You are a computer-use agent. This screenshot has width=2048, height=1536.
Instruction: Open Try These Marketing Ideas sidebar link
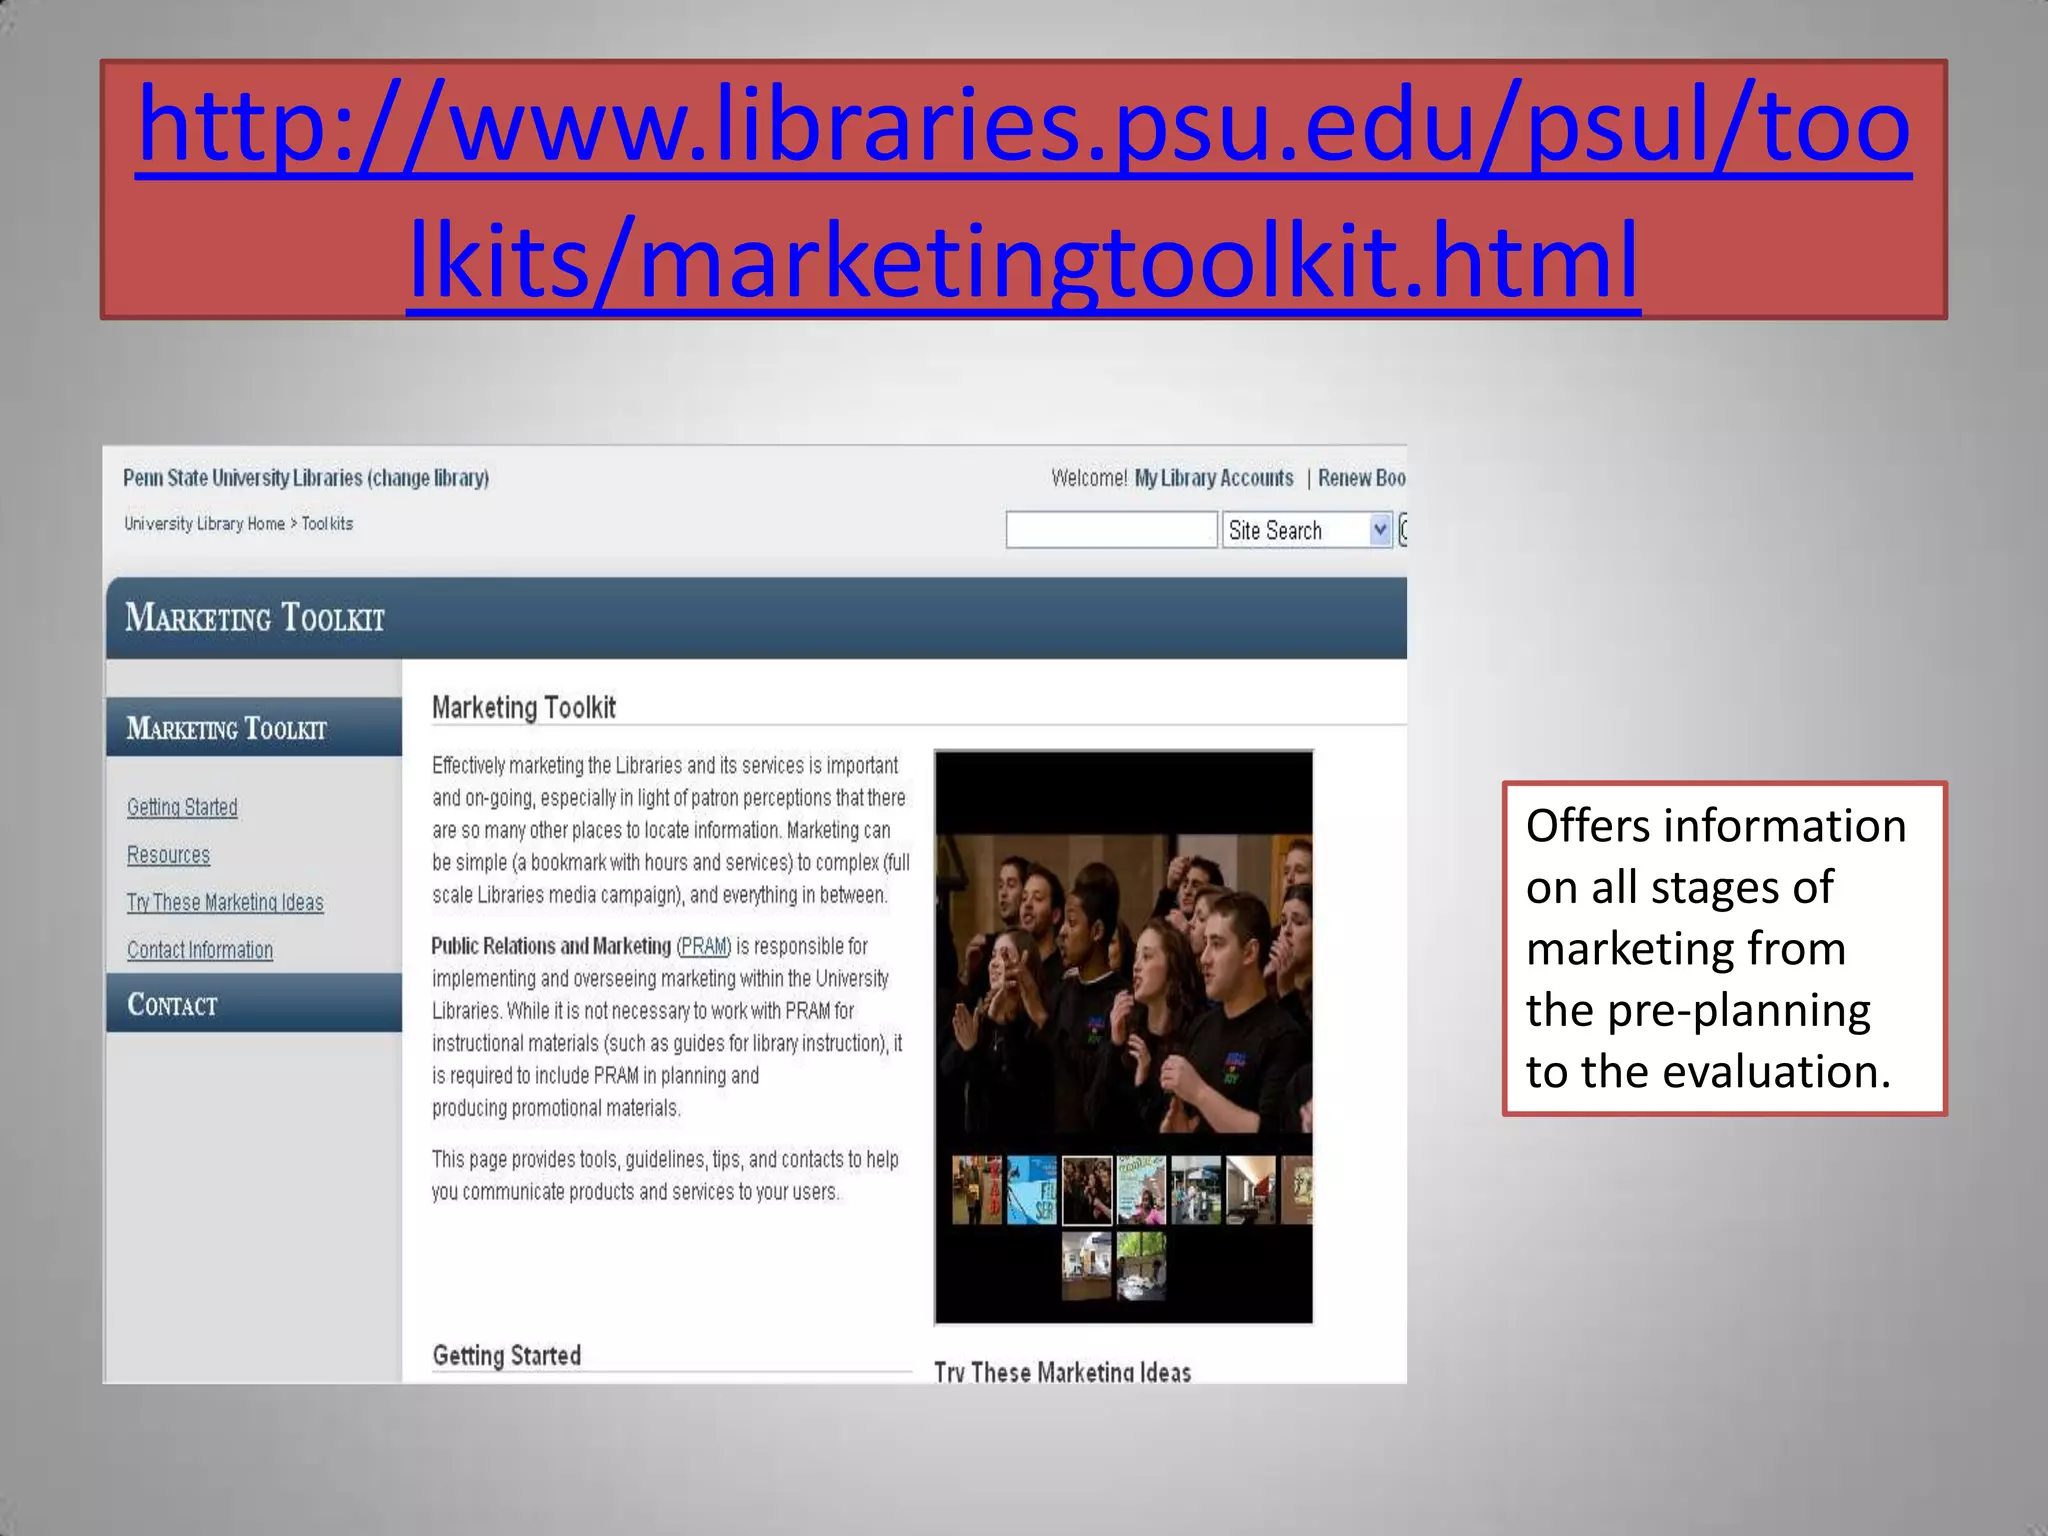[225, 902]
